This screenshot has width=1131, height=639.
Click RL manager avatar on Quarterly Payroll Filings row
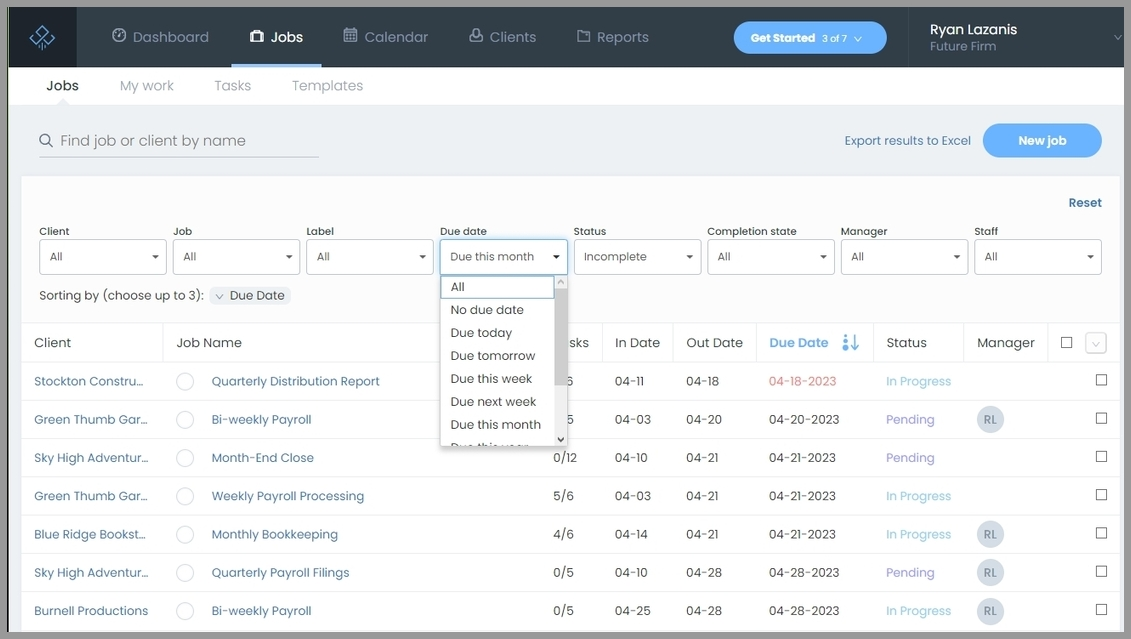990,573
